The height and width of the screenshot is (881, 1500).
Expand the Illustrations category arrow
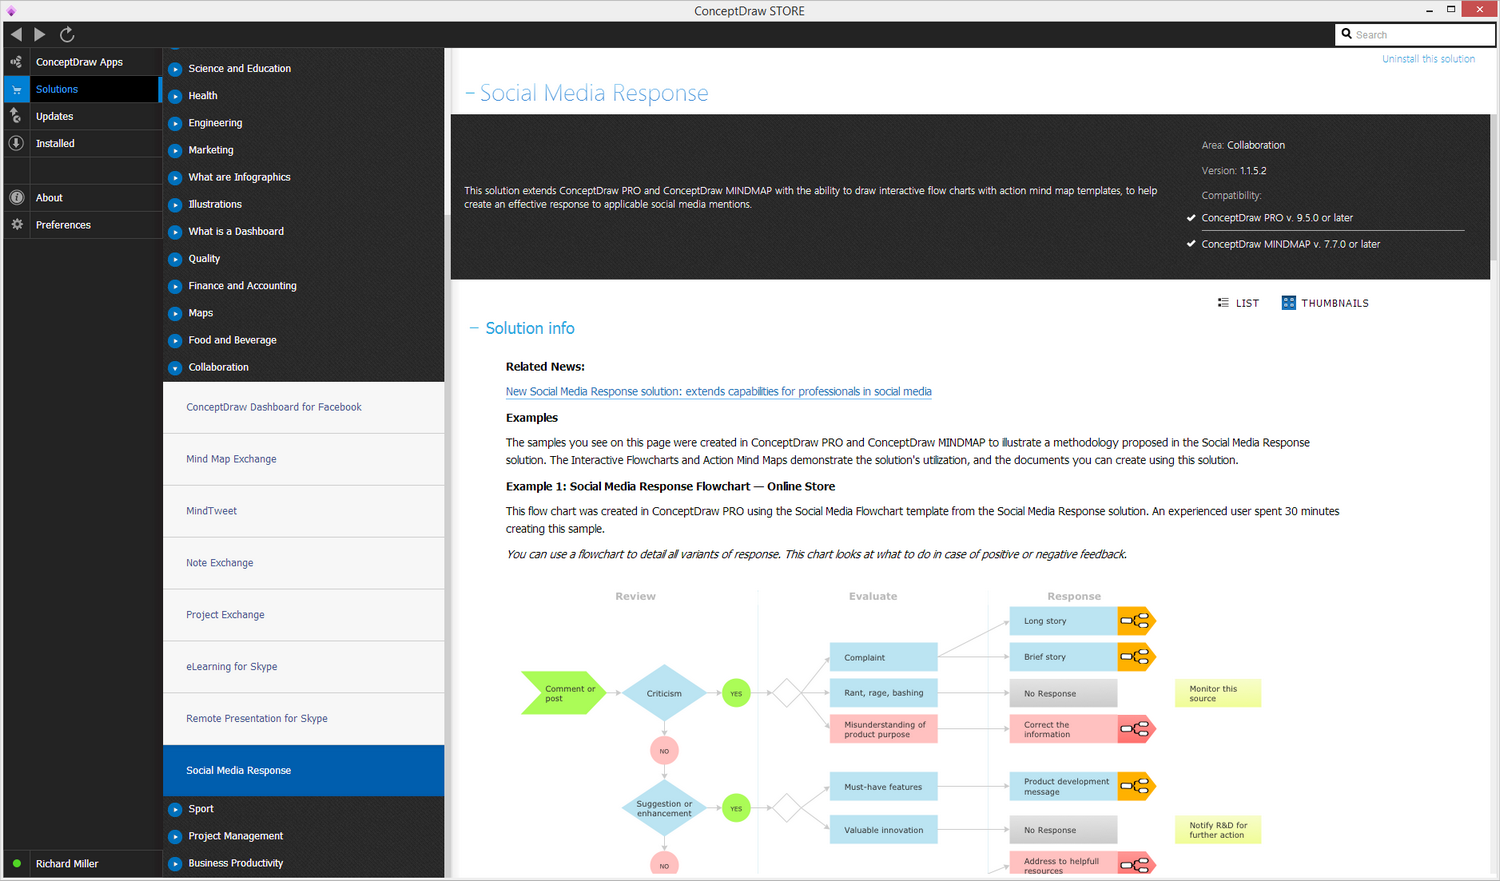point(175,204)
